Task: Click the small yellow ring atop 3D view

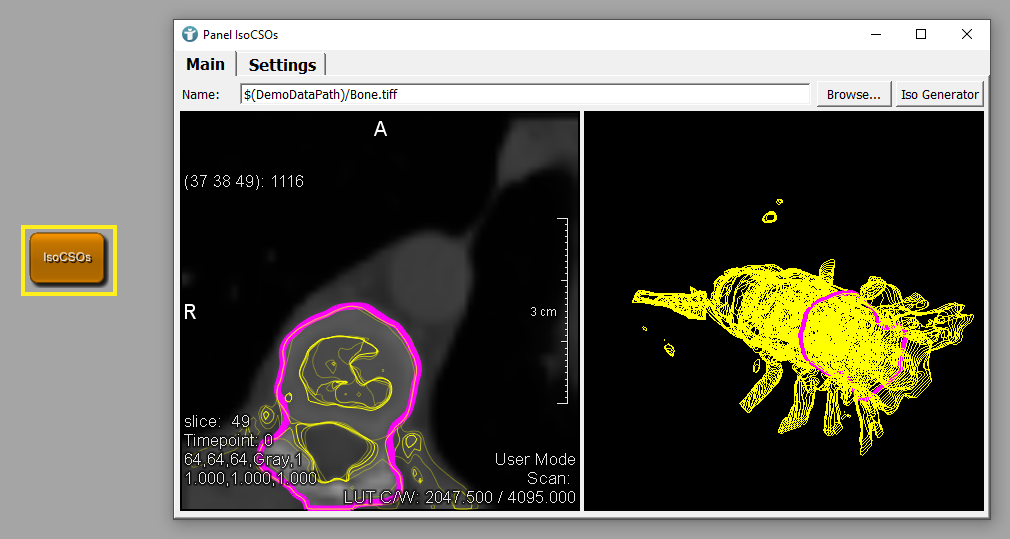Action: coord(769,218)
